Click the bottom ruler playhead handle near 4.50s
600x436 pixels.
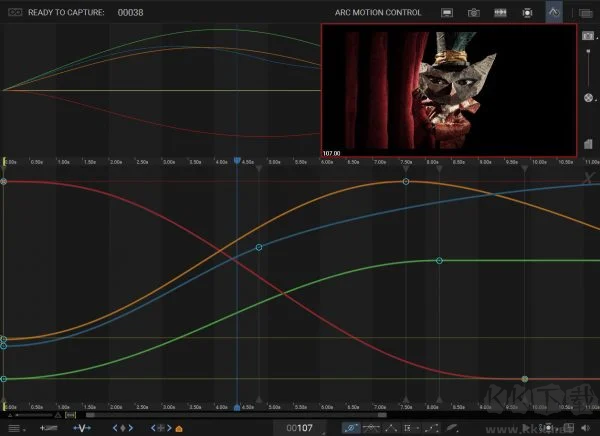[237, 407]
